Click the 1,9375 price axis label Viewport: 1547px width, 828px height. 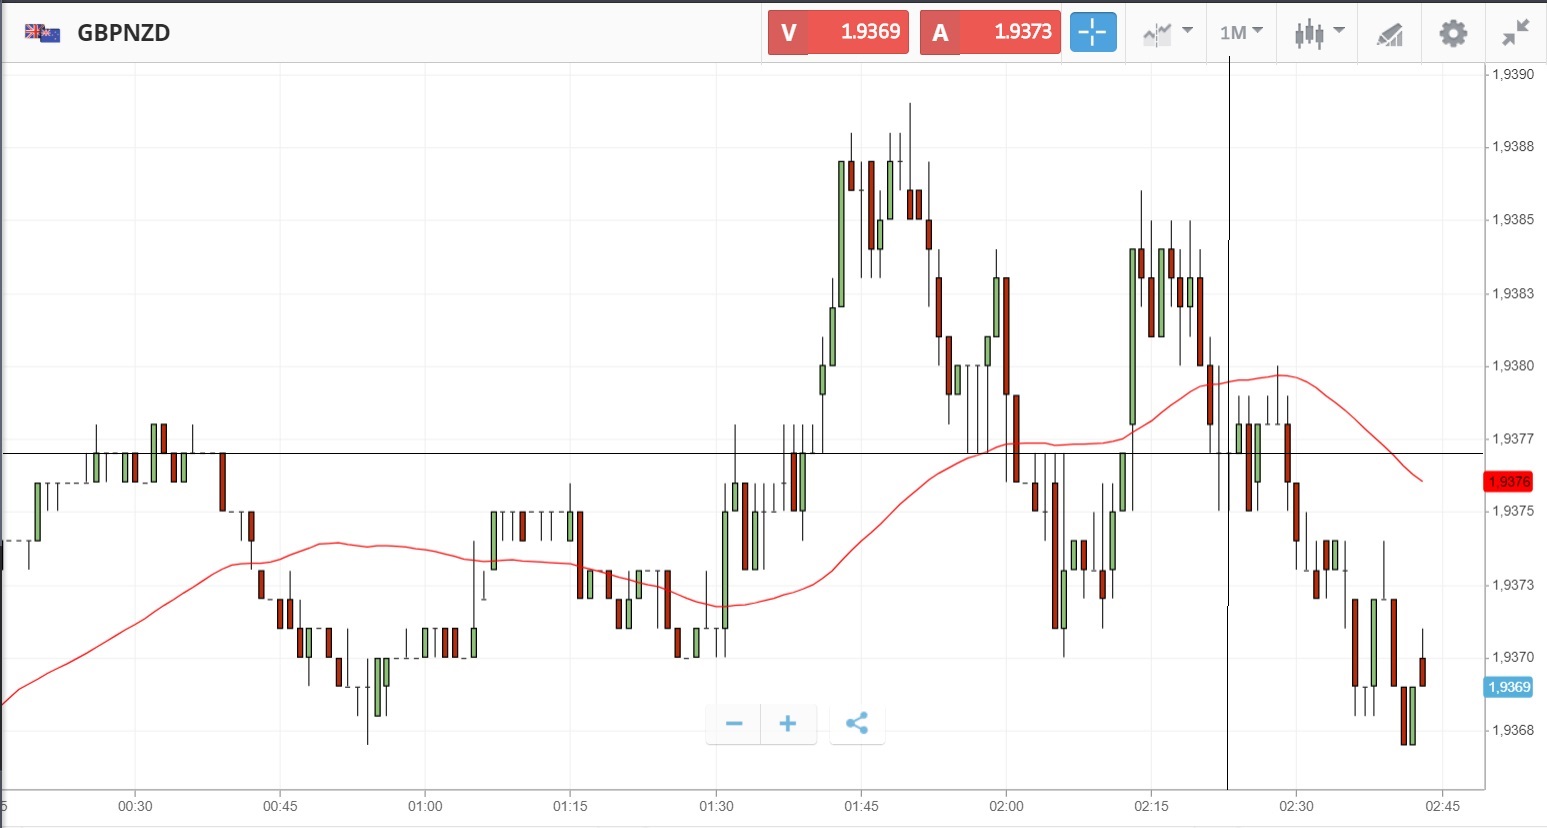(1512, 511)
